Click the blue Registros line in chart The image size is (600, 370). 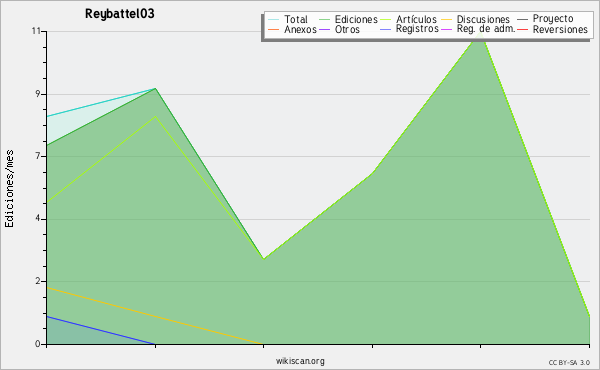[x=101, y=330]
